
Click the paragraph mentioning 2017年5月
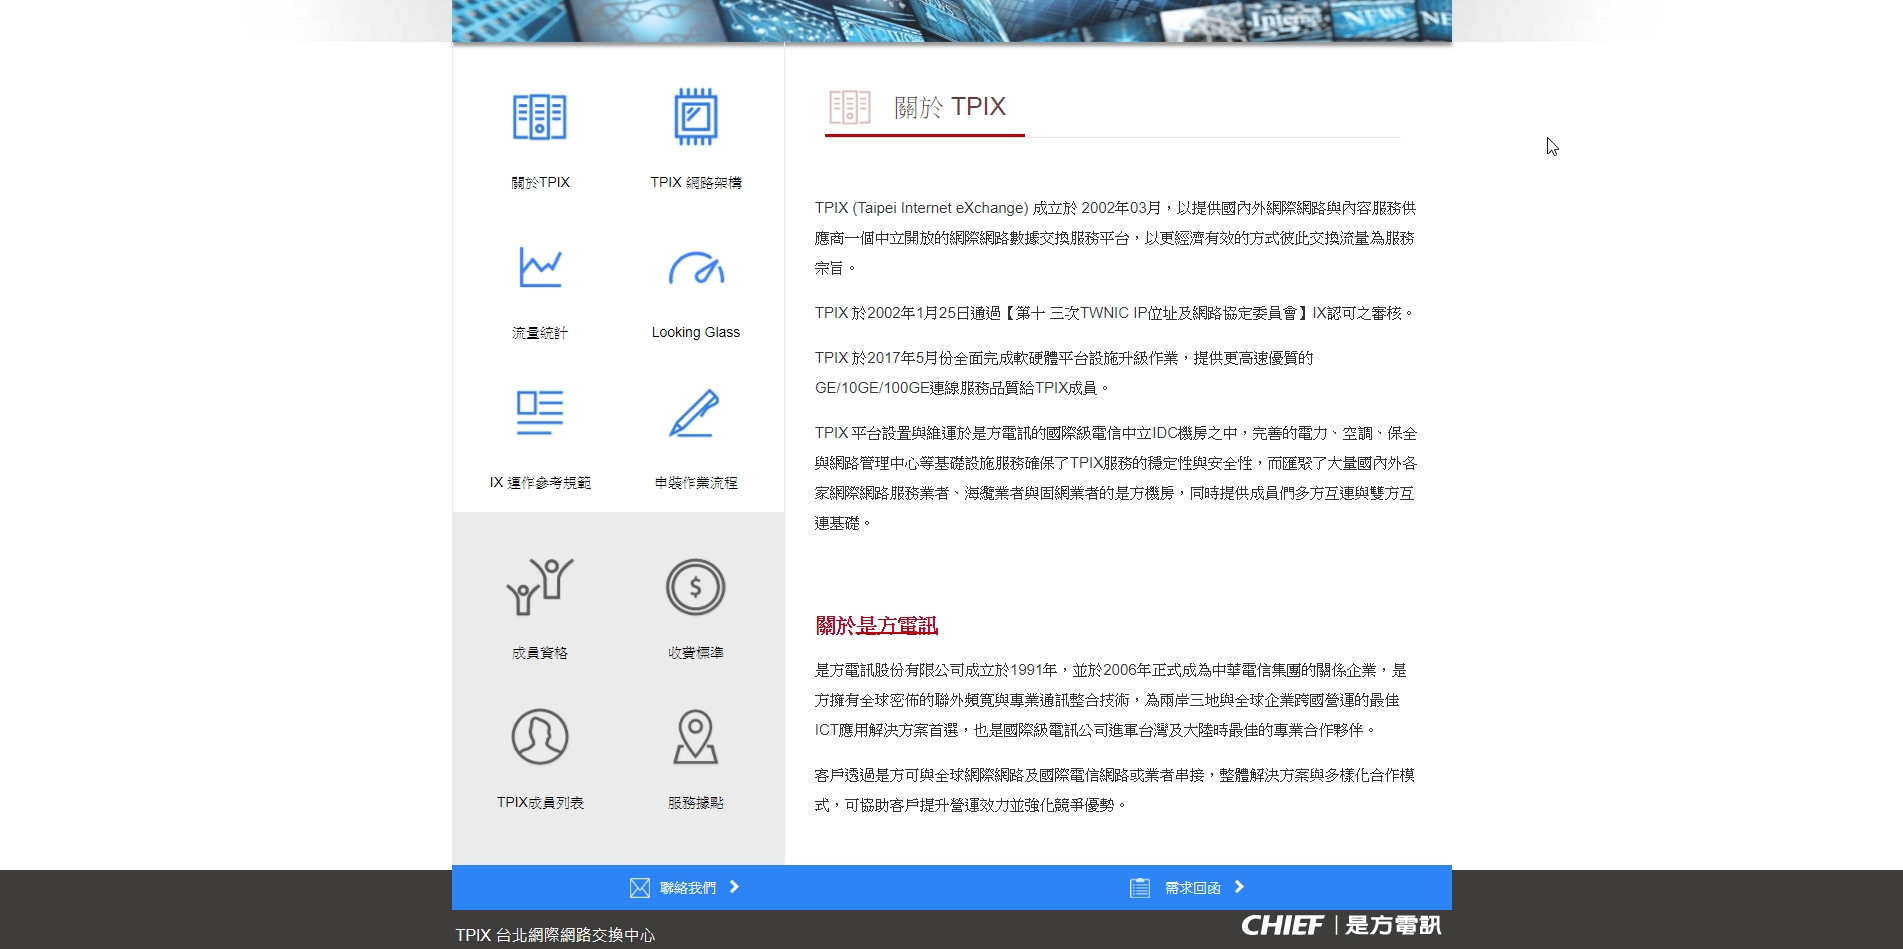(1064, 373)
